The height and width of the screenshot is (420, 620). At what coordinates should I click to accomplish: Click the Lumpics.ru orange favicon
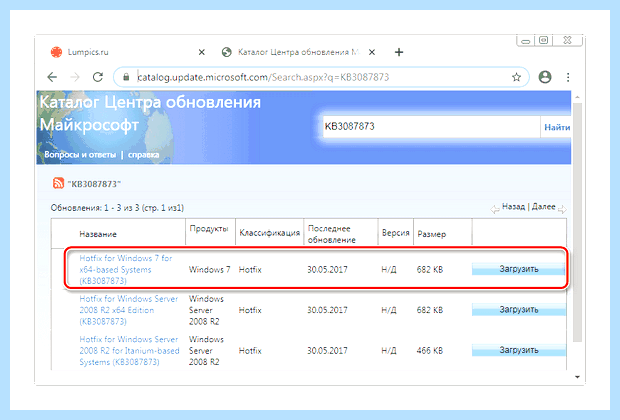(57, 52)
